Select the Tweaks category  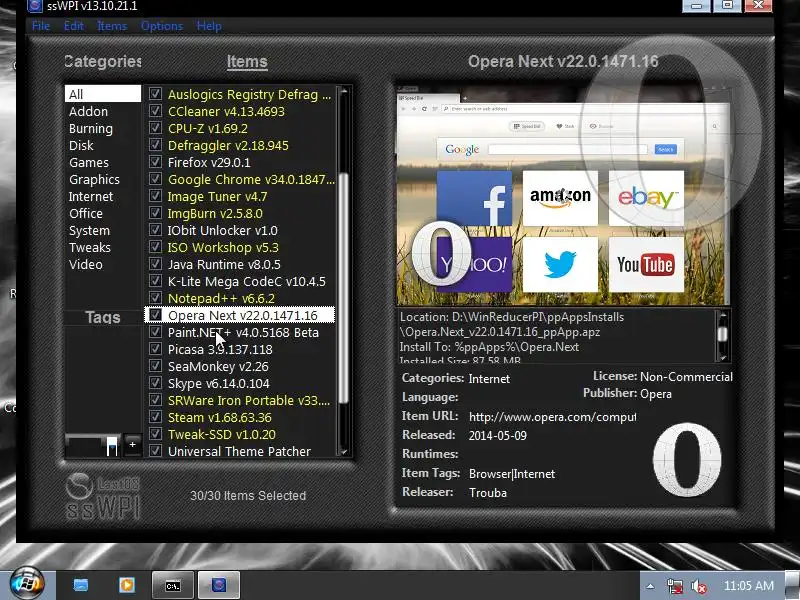[x=103, y=247]
